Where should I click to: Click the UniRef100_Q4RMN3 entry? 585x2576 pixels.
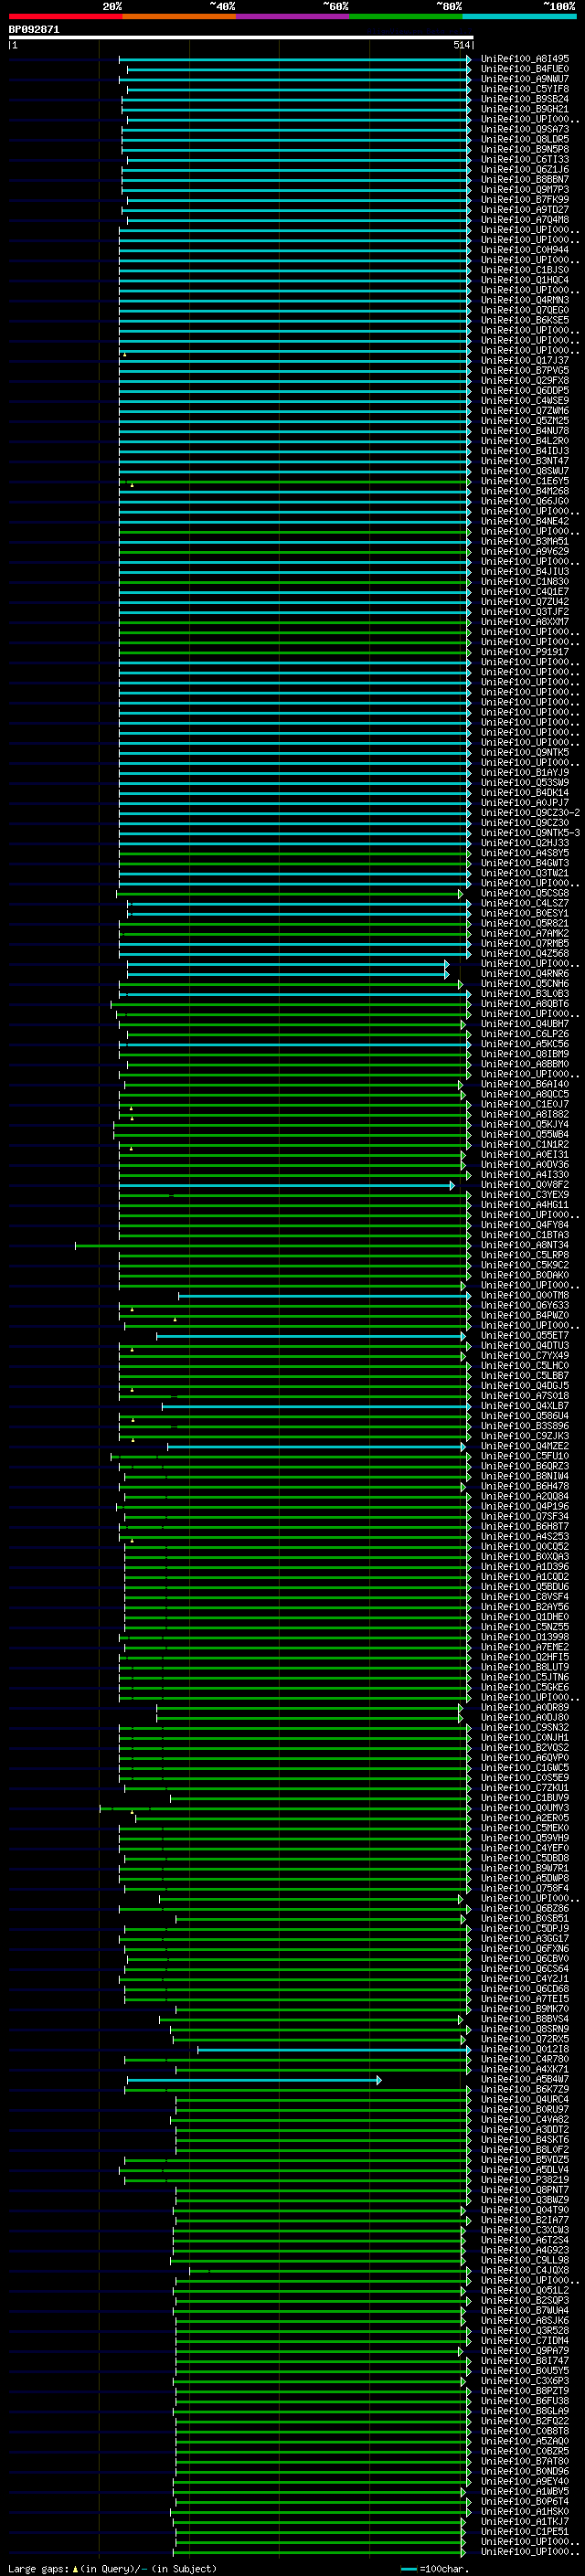coord(525,300)
